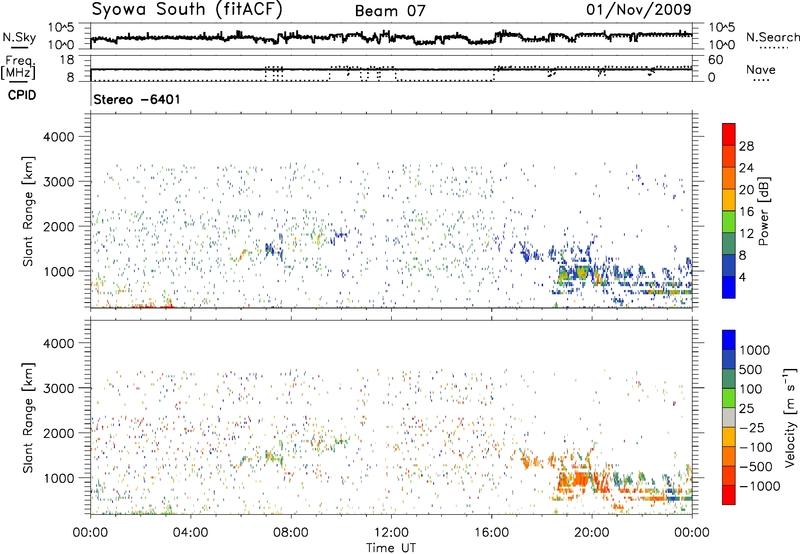This screenshot has width=800, height=554.
Task: Click the '4' label on Power color bar
Action: click(x=742, y=278)
